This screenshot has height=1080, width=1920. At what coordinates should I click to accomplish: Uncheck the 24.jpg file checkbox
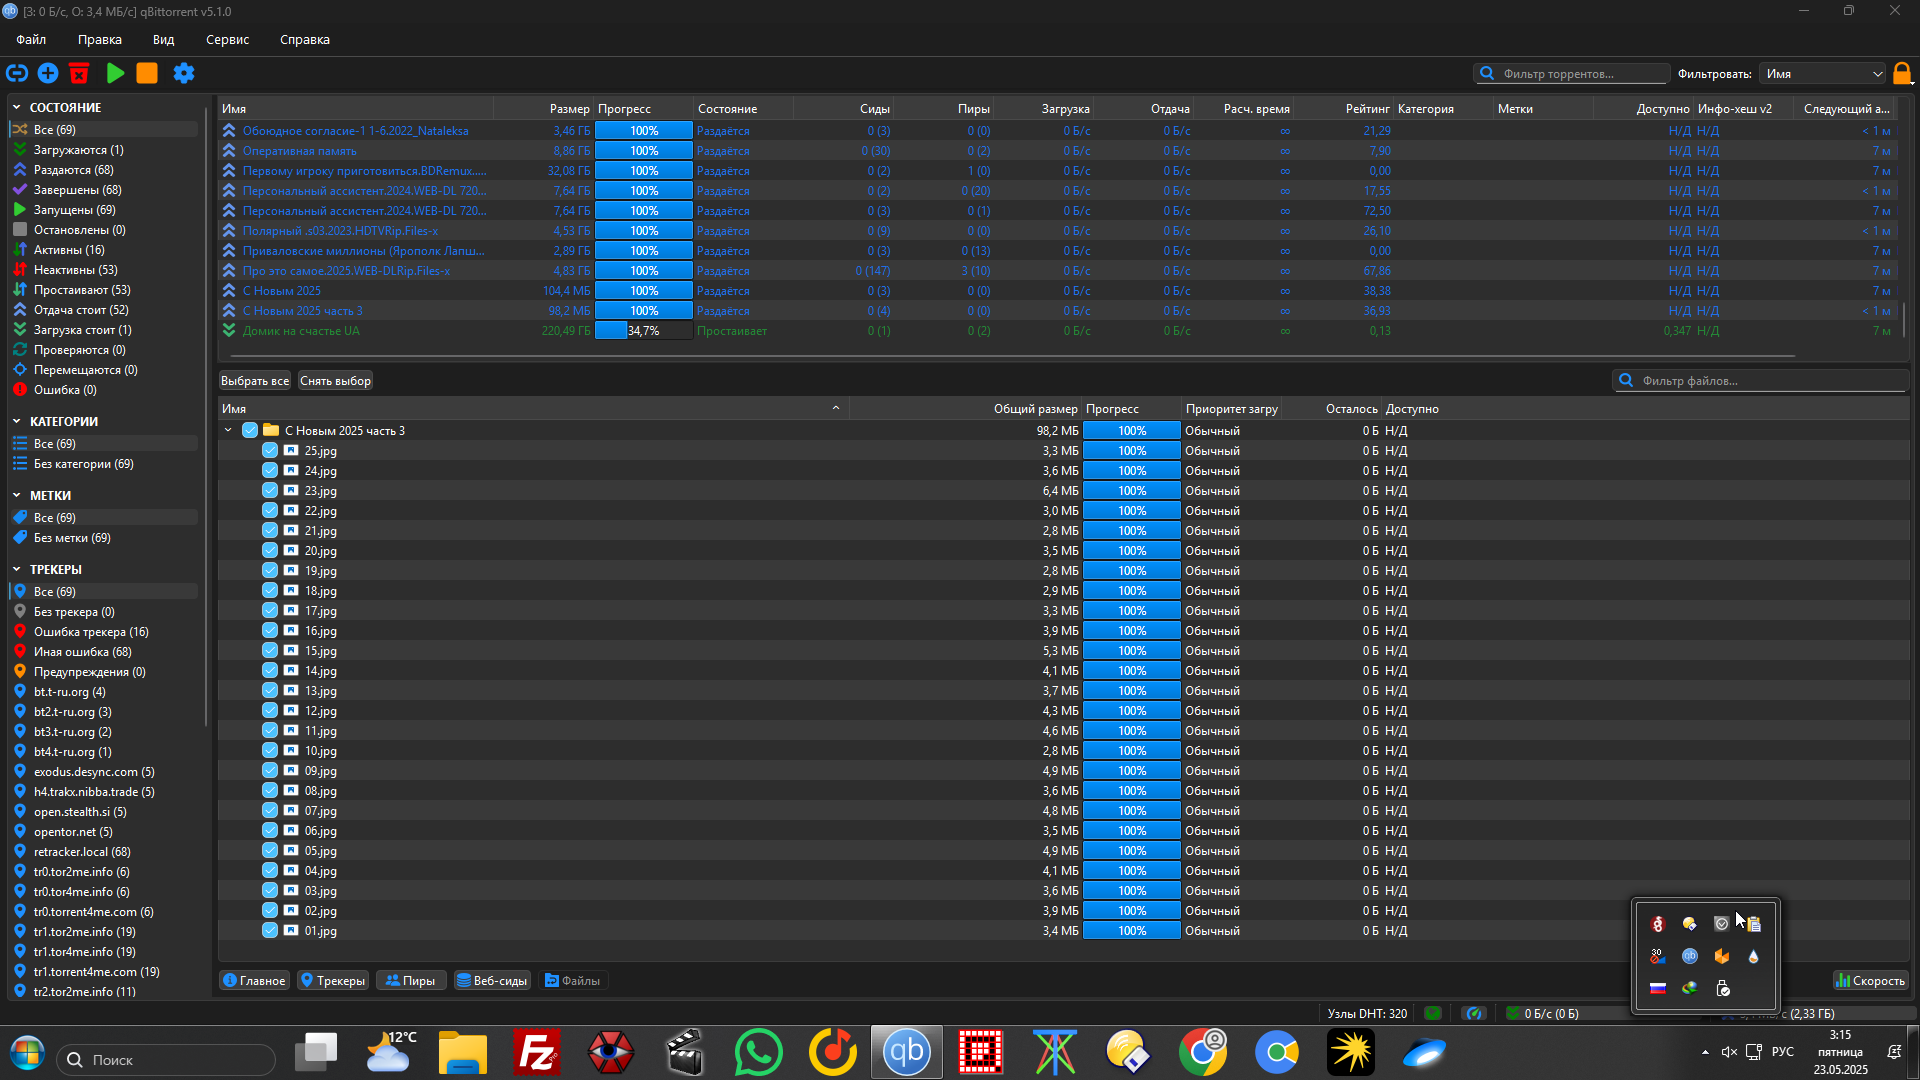click(x=270, y=471)
